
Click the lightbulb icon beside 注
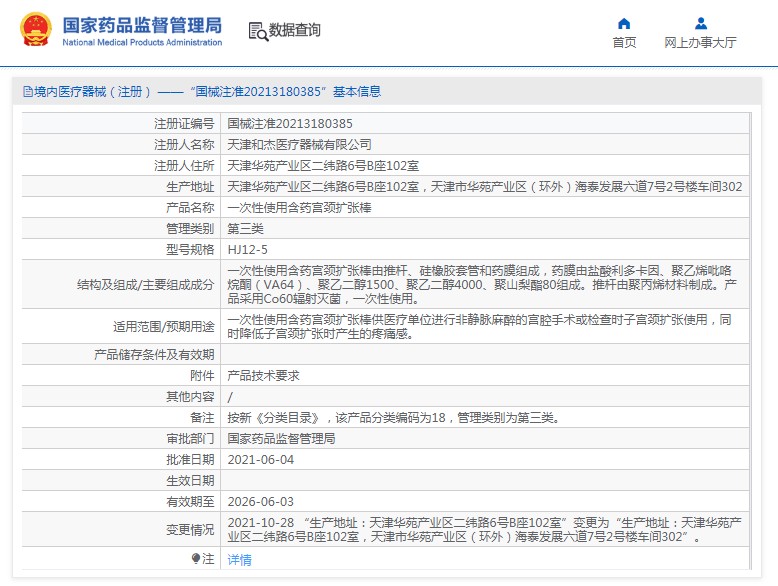(196, 559)
